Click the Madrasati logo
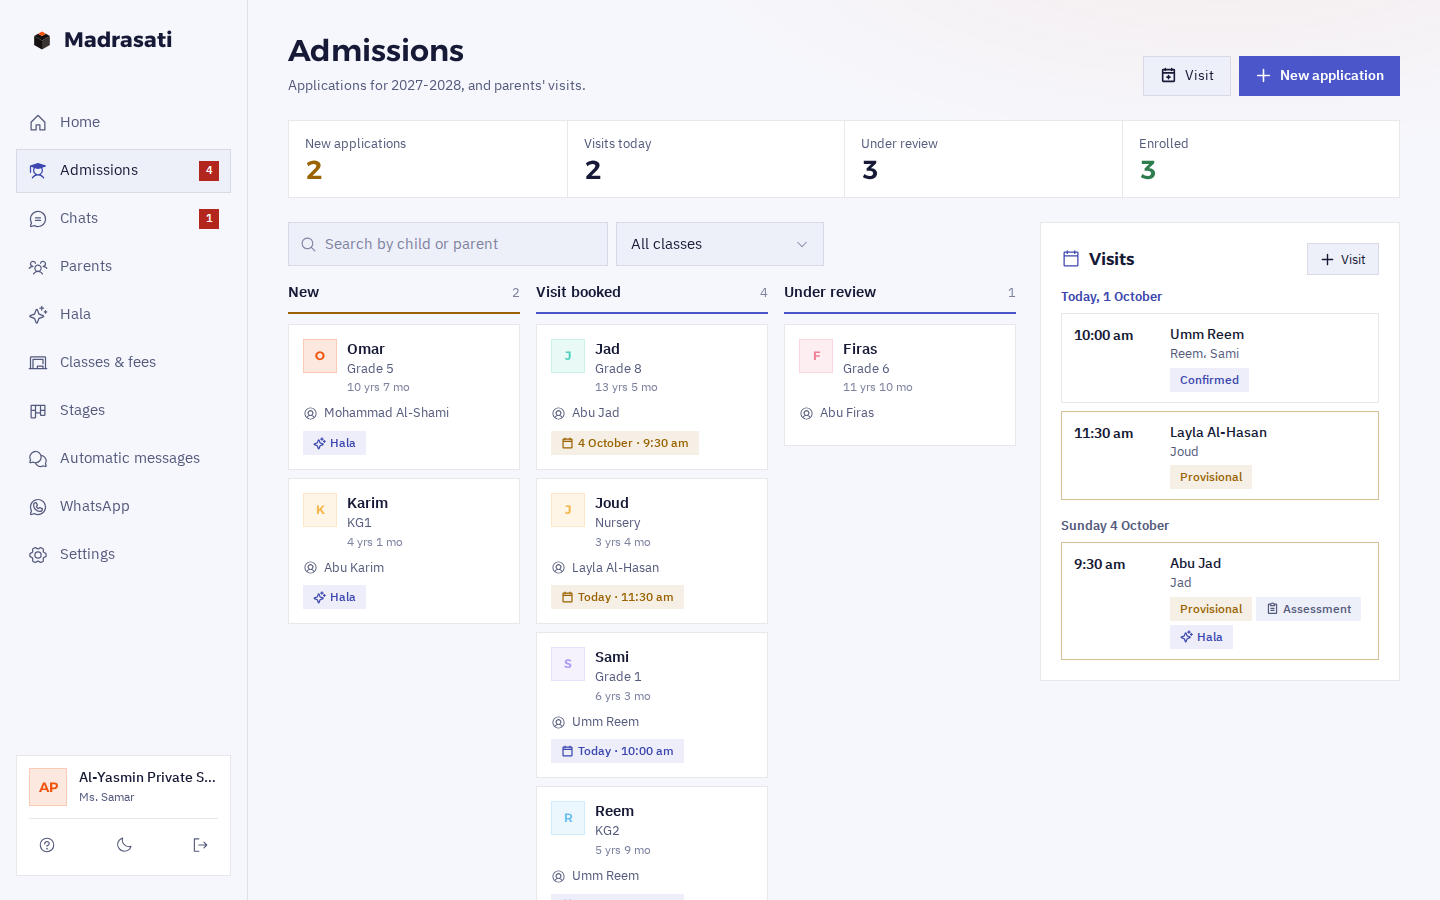1440x900 pixels. click(101, 40)
